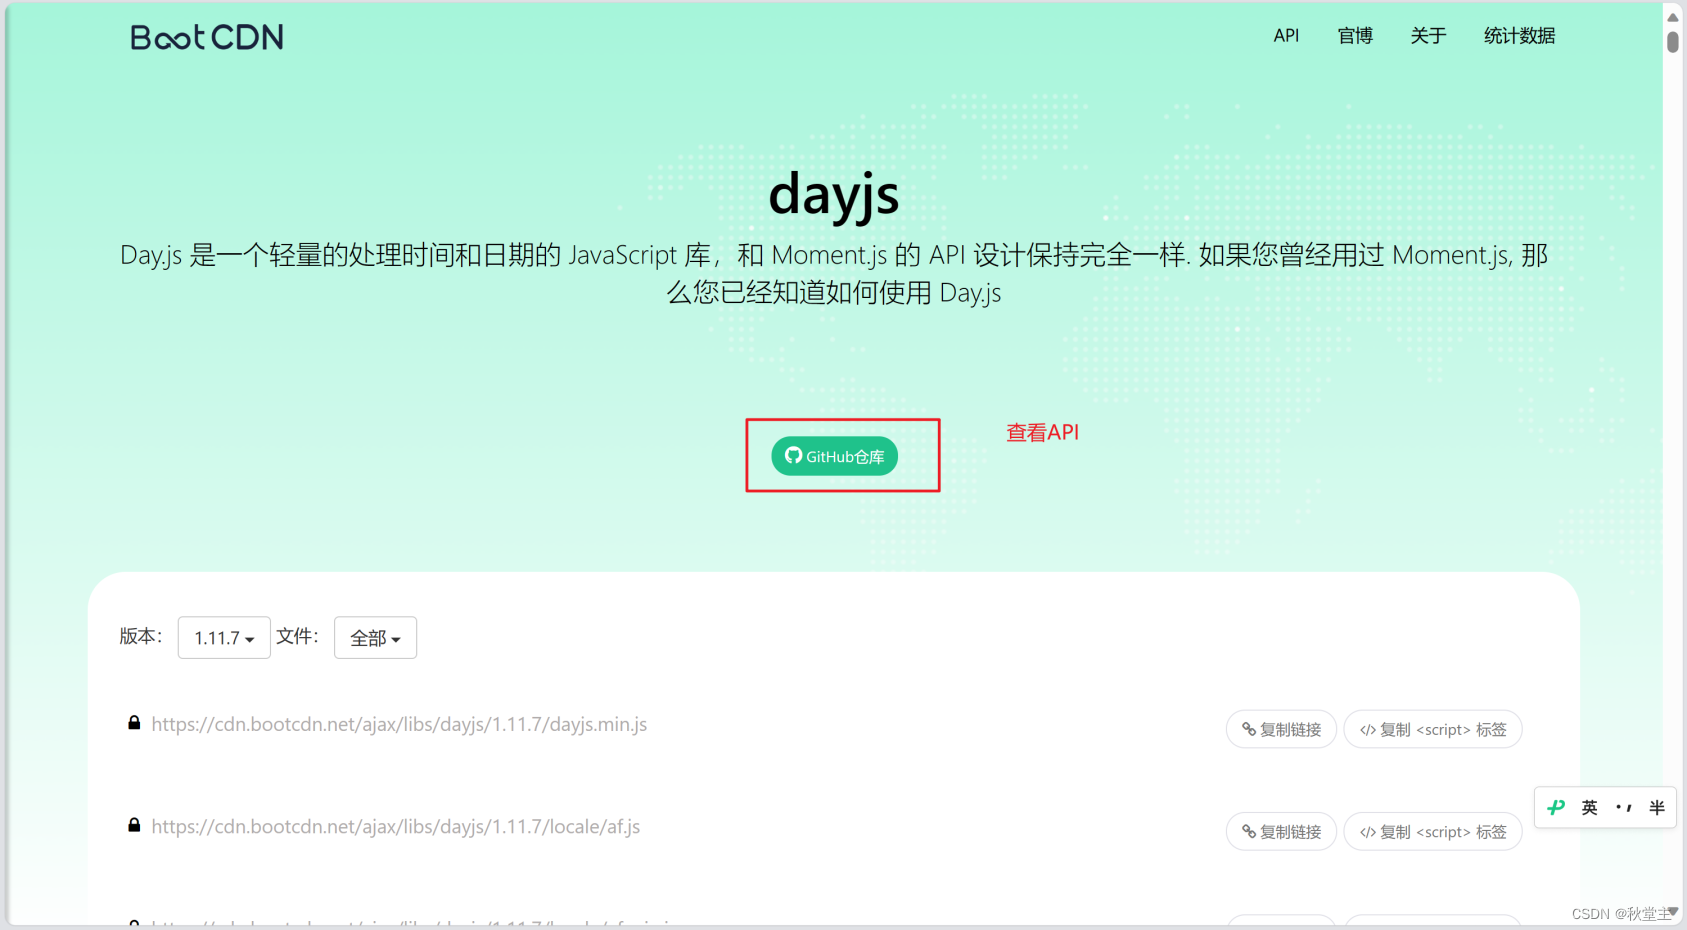Click the input method logo icon
The height and width of the screenshot is (930, 1687).
(x=1556, y=807)
